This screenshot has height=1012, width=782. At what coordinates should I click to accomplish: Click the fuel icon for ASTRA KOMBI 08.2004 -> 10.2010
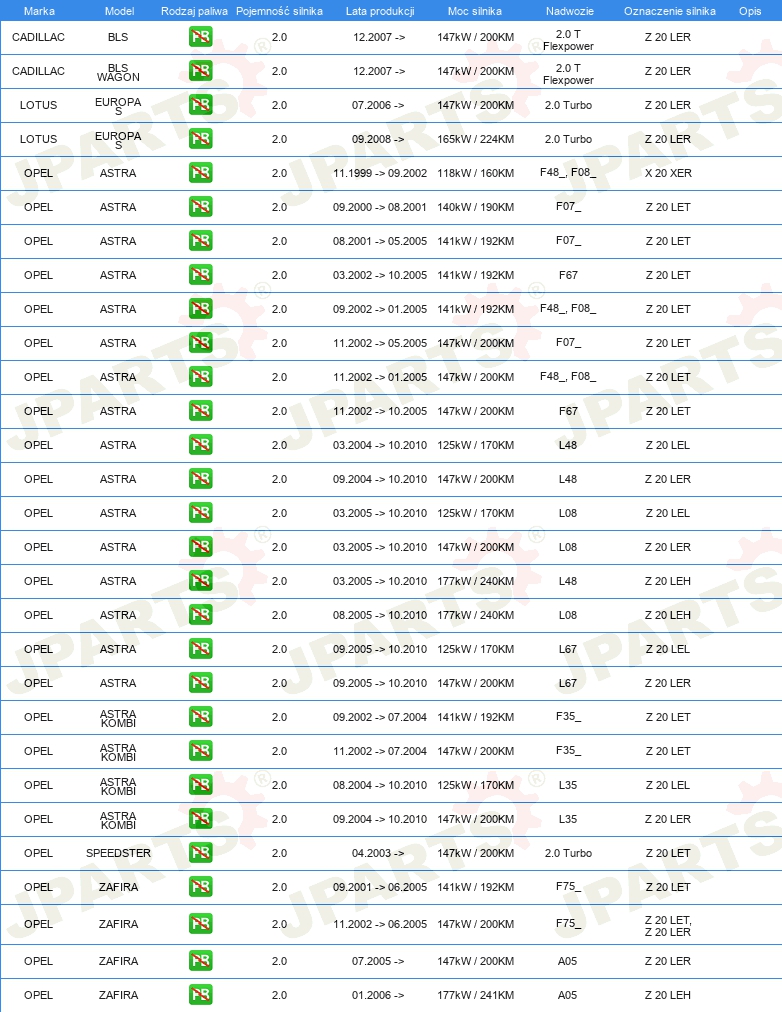click(x=201, y=785)
